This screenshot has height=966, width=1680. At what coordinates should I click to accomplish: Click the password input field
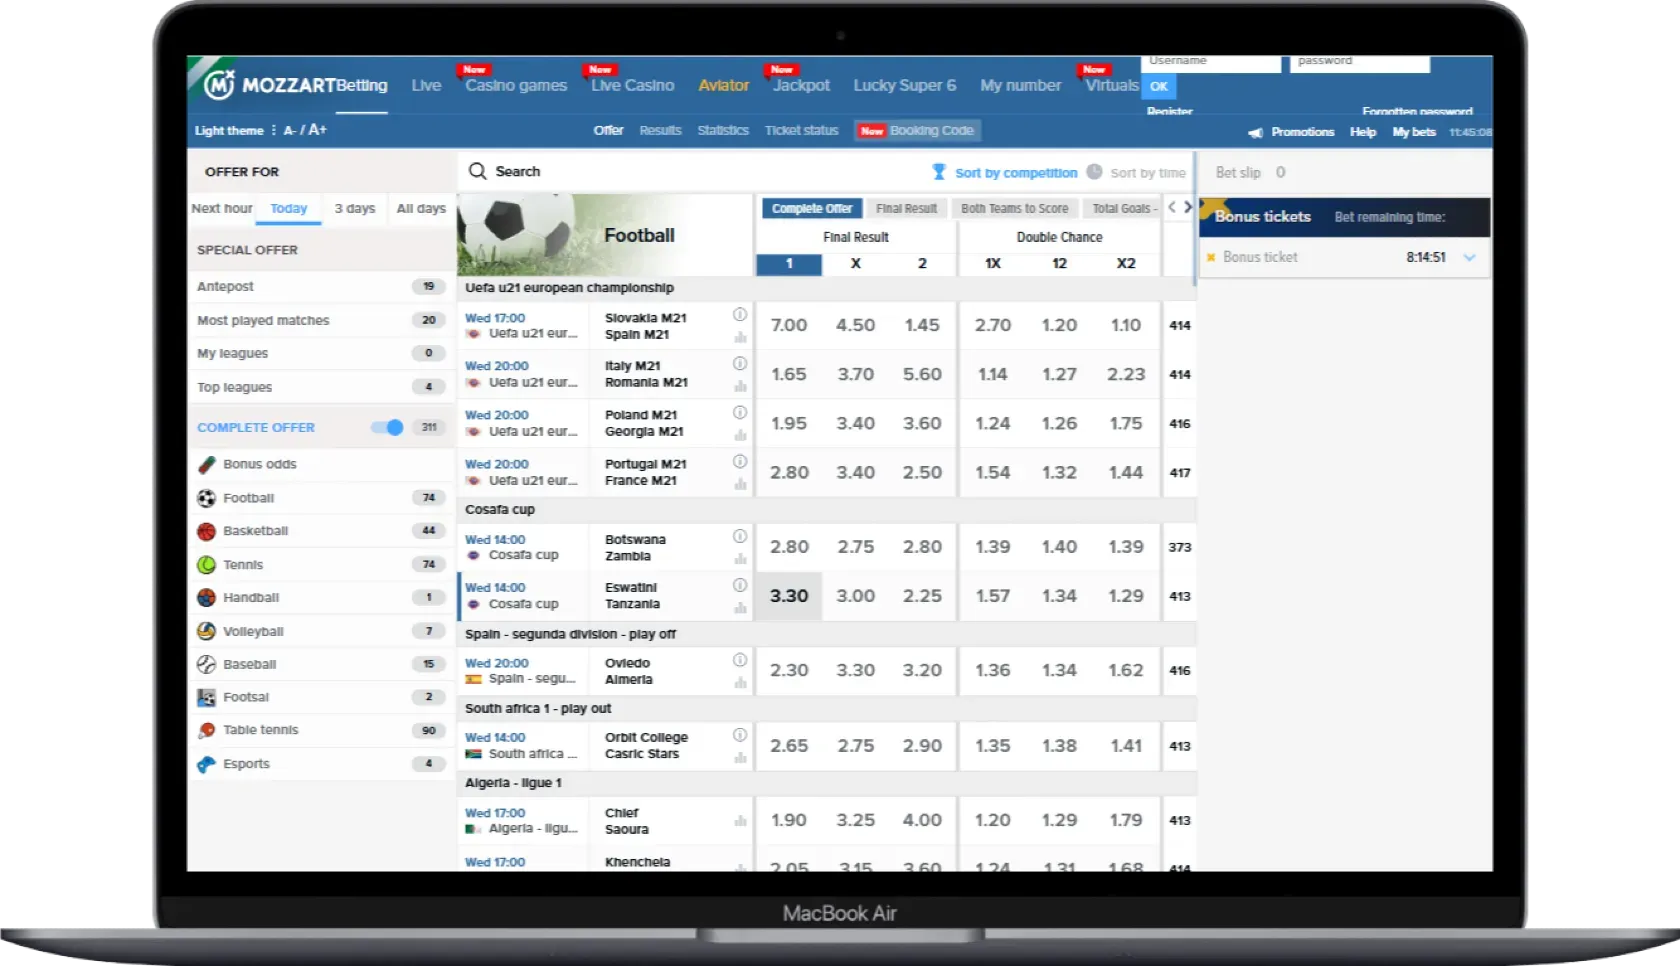pyautogui.click(x=1360, y=63)
